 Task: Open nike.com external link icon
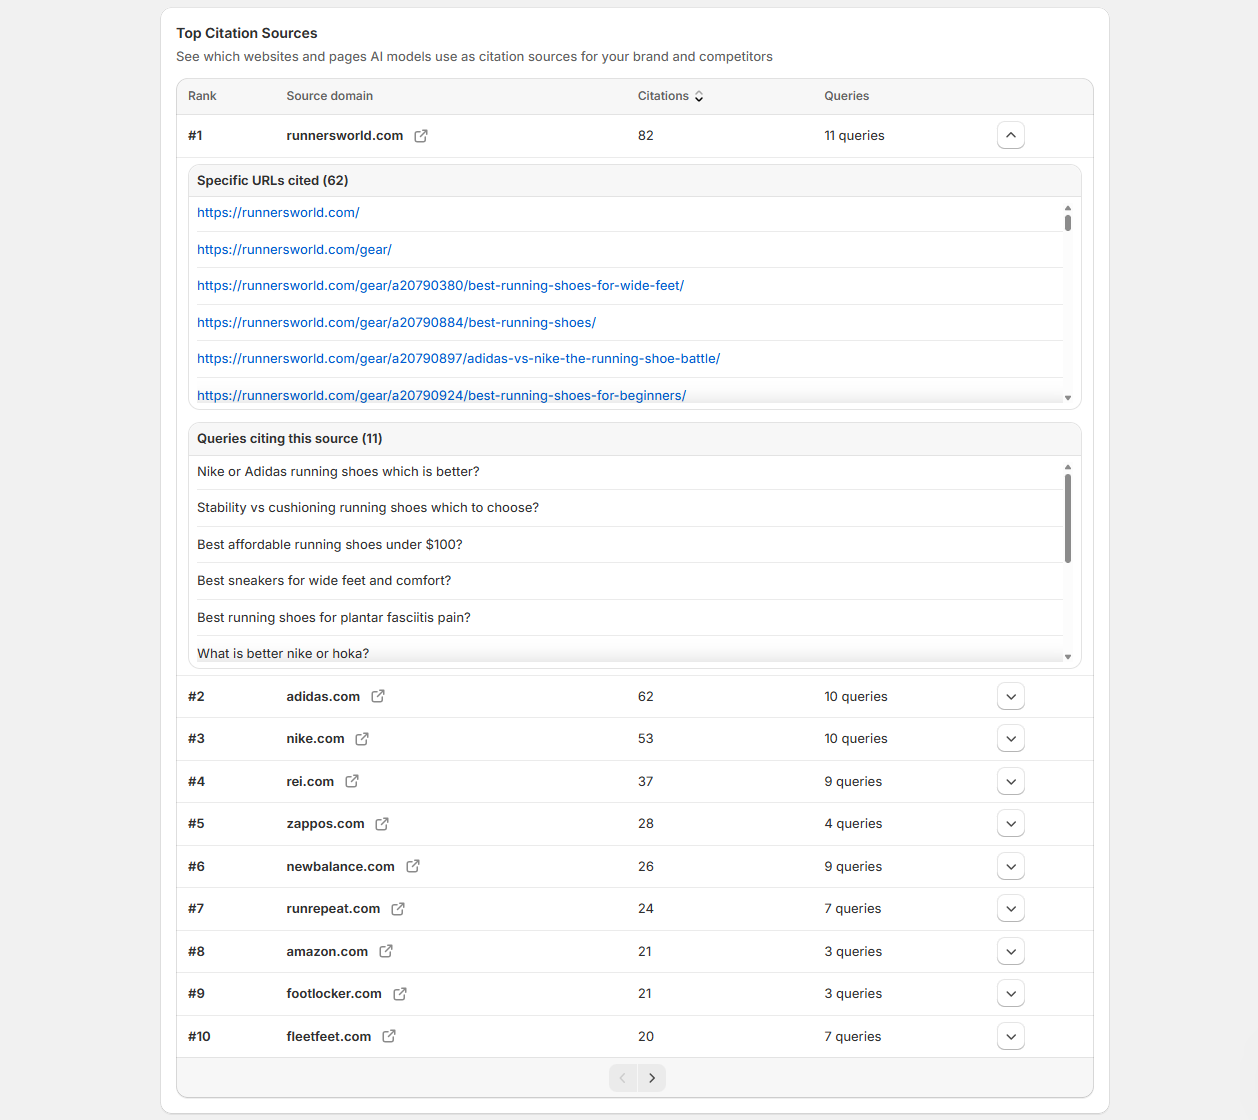(362, 739)
